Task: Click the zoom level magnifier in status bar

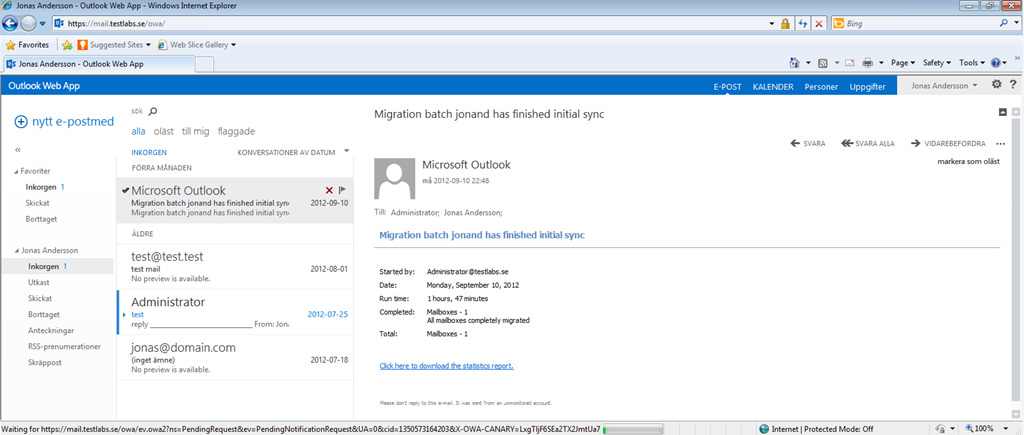Action: (969, 428)
